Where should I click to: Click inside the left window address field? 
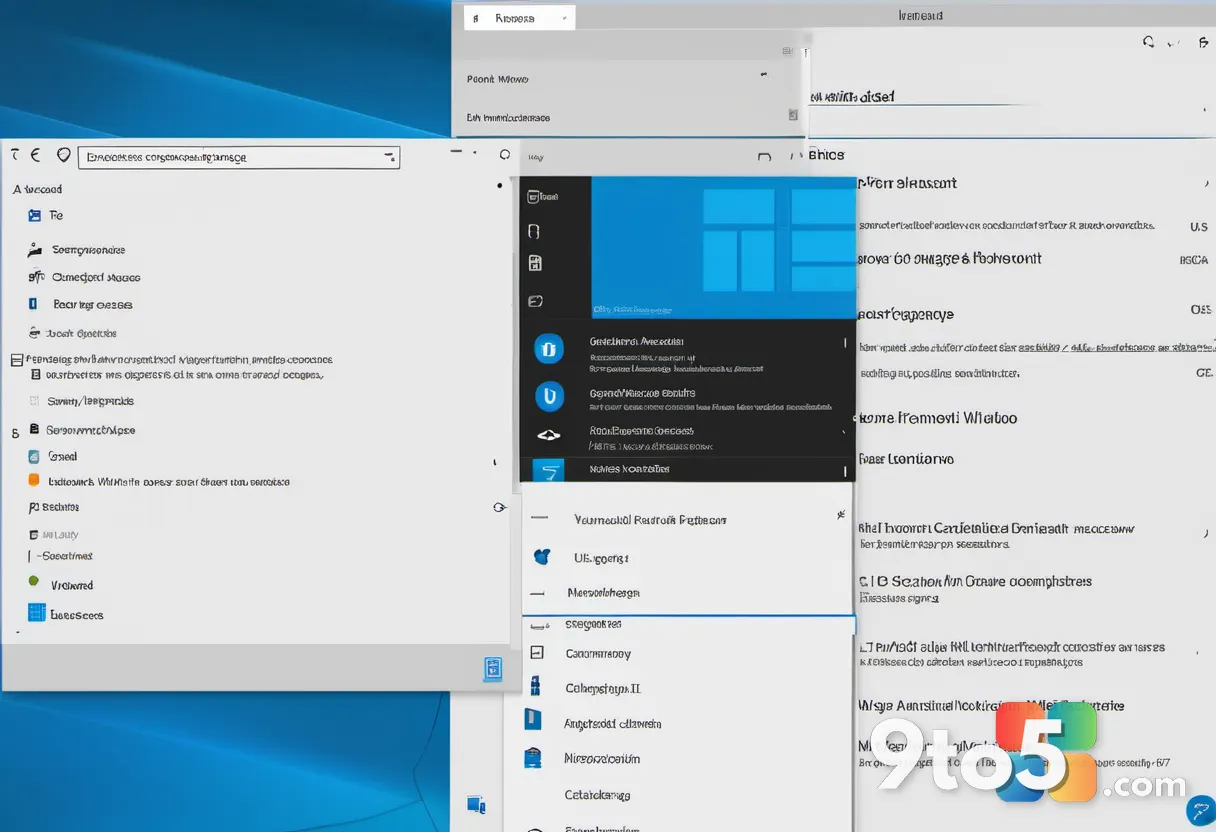coord(240,157)
